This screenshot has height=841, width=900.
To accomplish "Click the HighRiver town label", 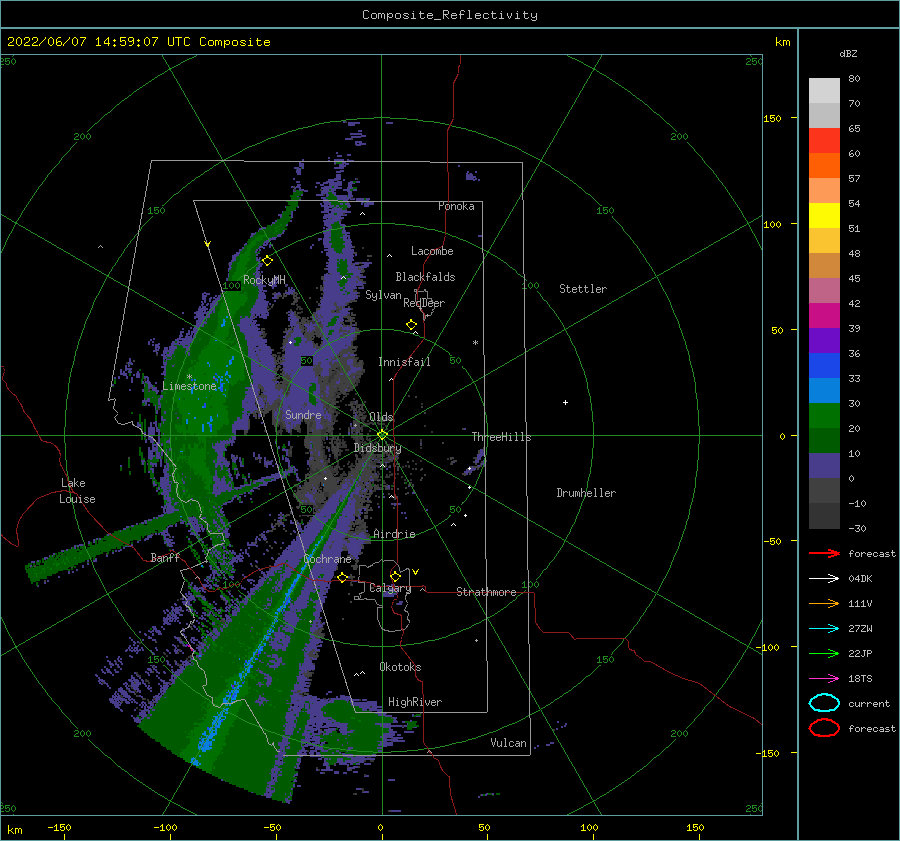I will click(x=415, y=702).
